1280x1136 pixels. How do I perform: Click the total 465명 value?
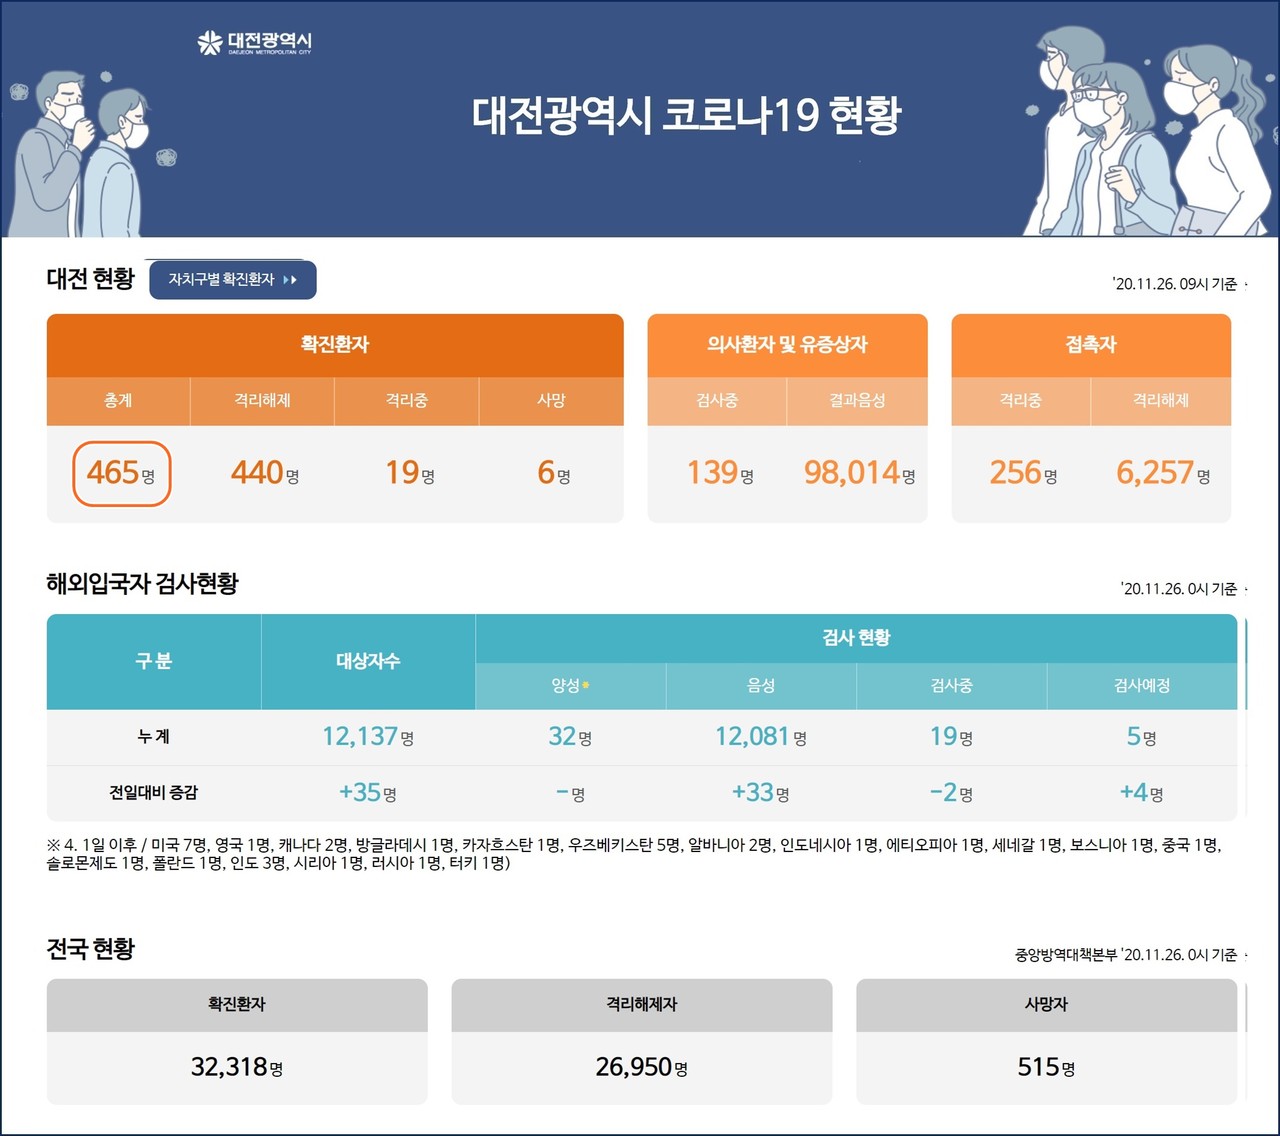point(121,473)
